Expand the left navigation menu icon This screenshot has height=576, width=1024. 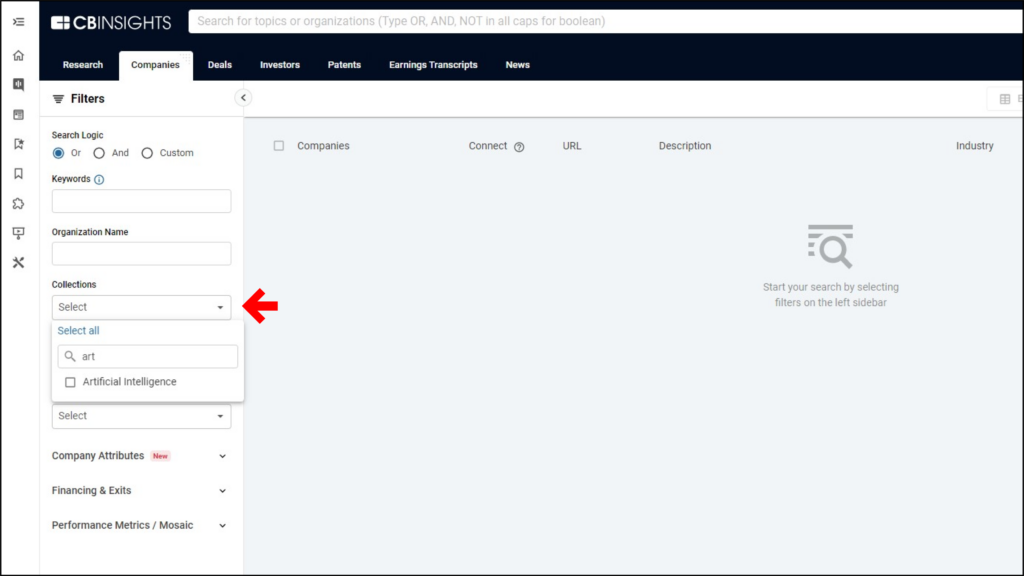point(18,22)
